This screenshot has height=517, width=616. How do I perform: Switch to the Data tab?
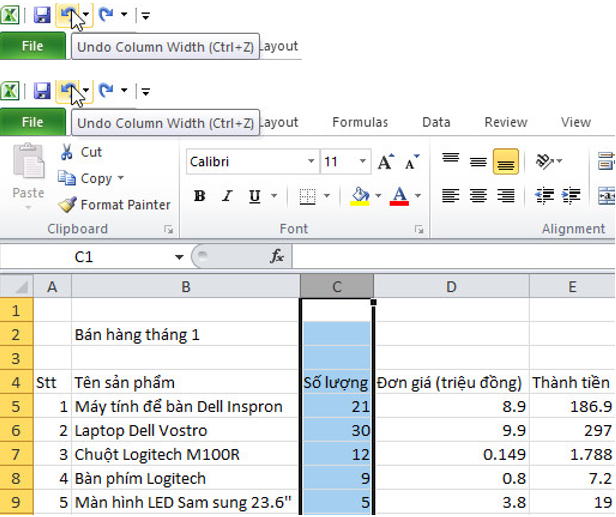tap(436, 123)
